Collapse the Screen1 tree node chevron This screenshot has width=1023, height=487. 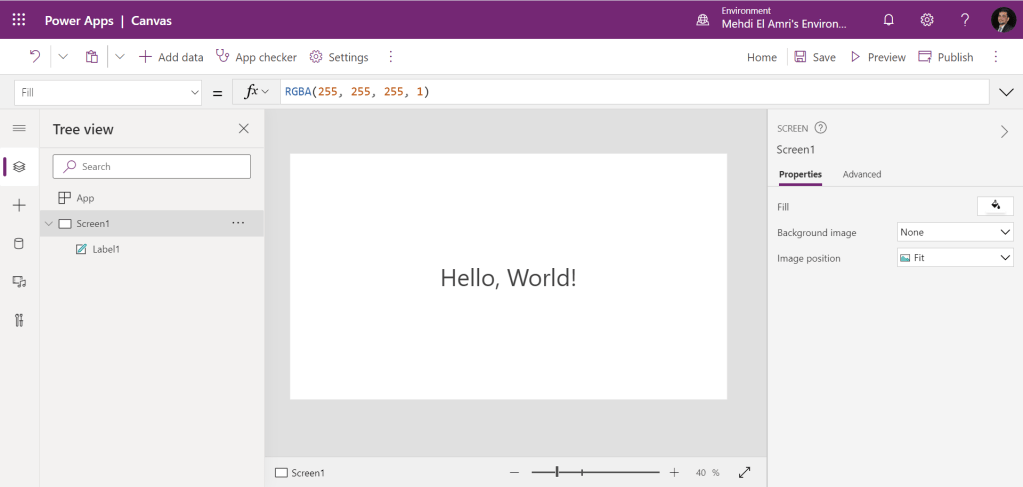pos(48,224)
